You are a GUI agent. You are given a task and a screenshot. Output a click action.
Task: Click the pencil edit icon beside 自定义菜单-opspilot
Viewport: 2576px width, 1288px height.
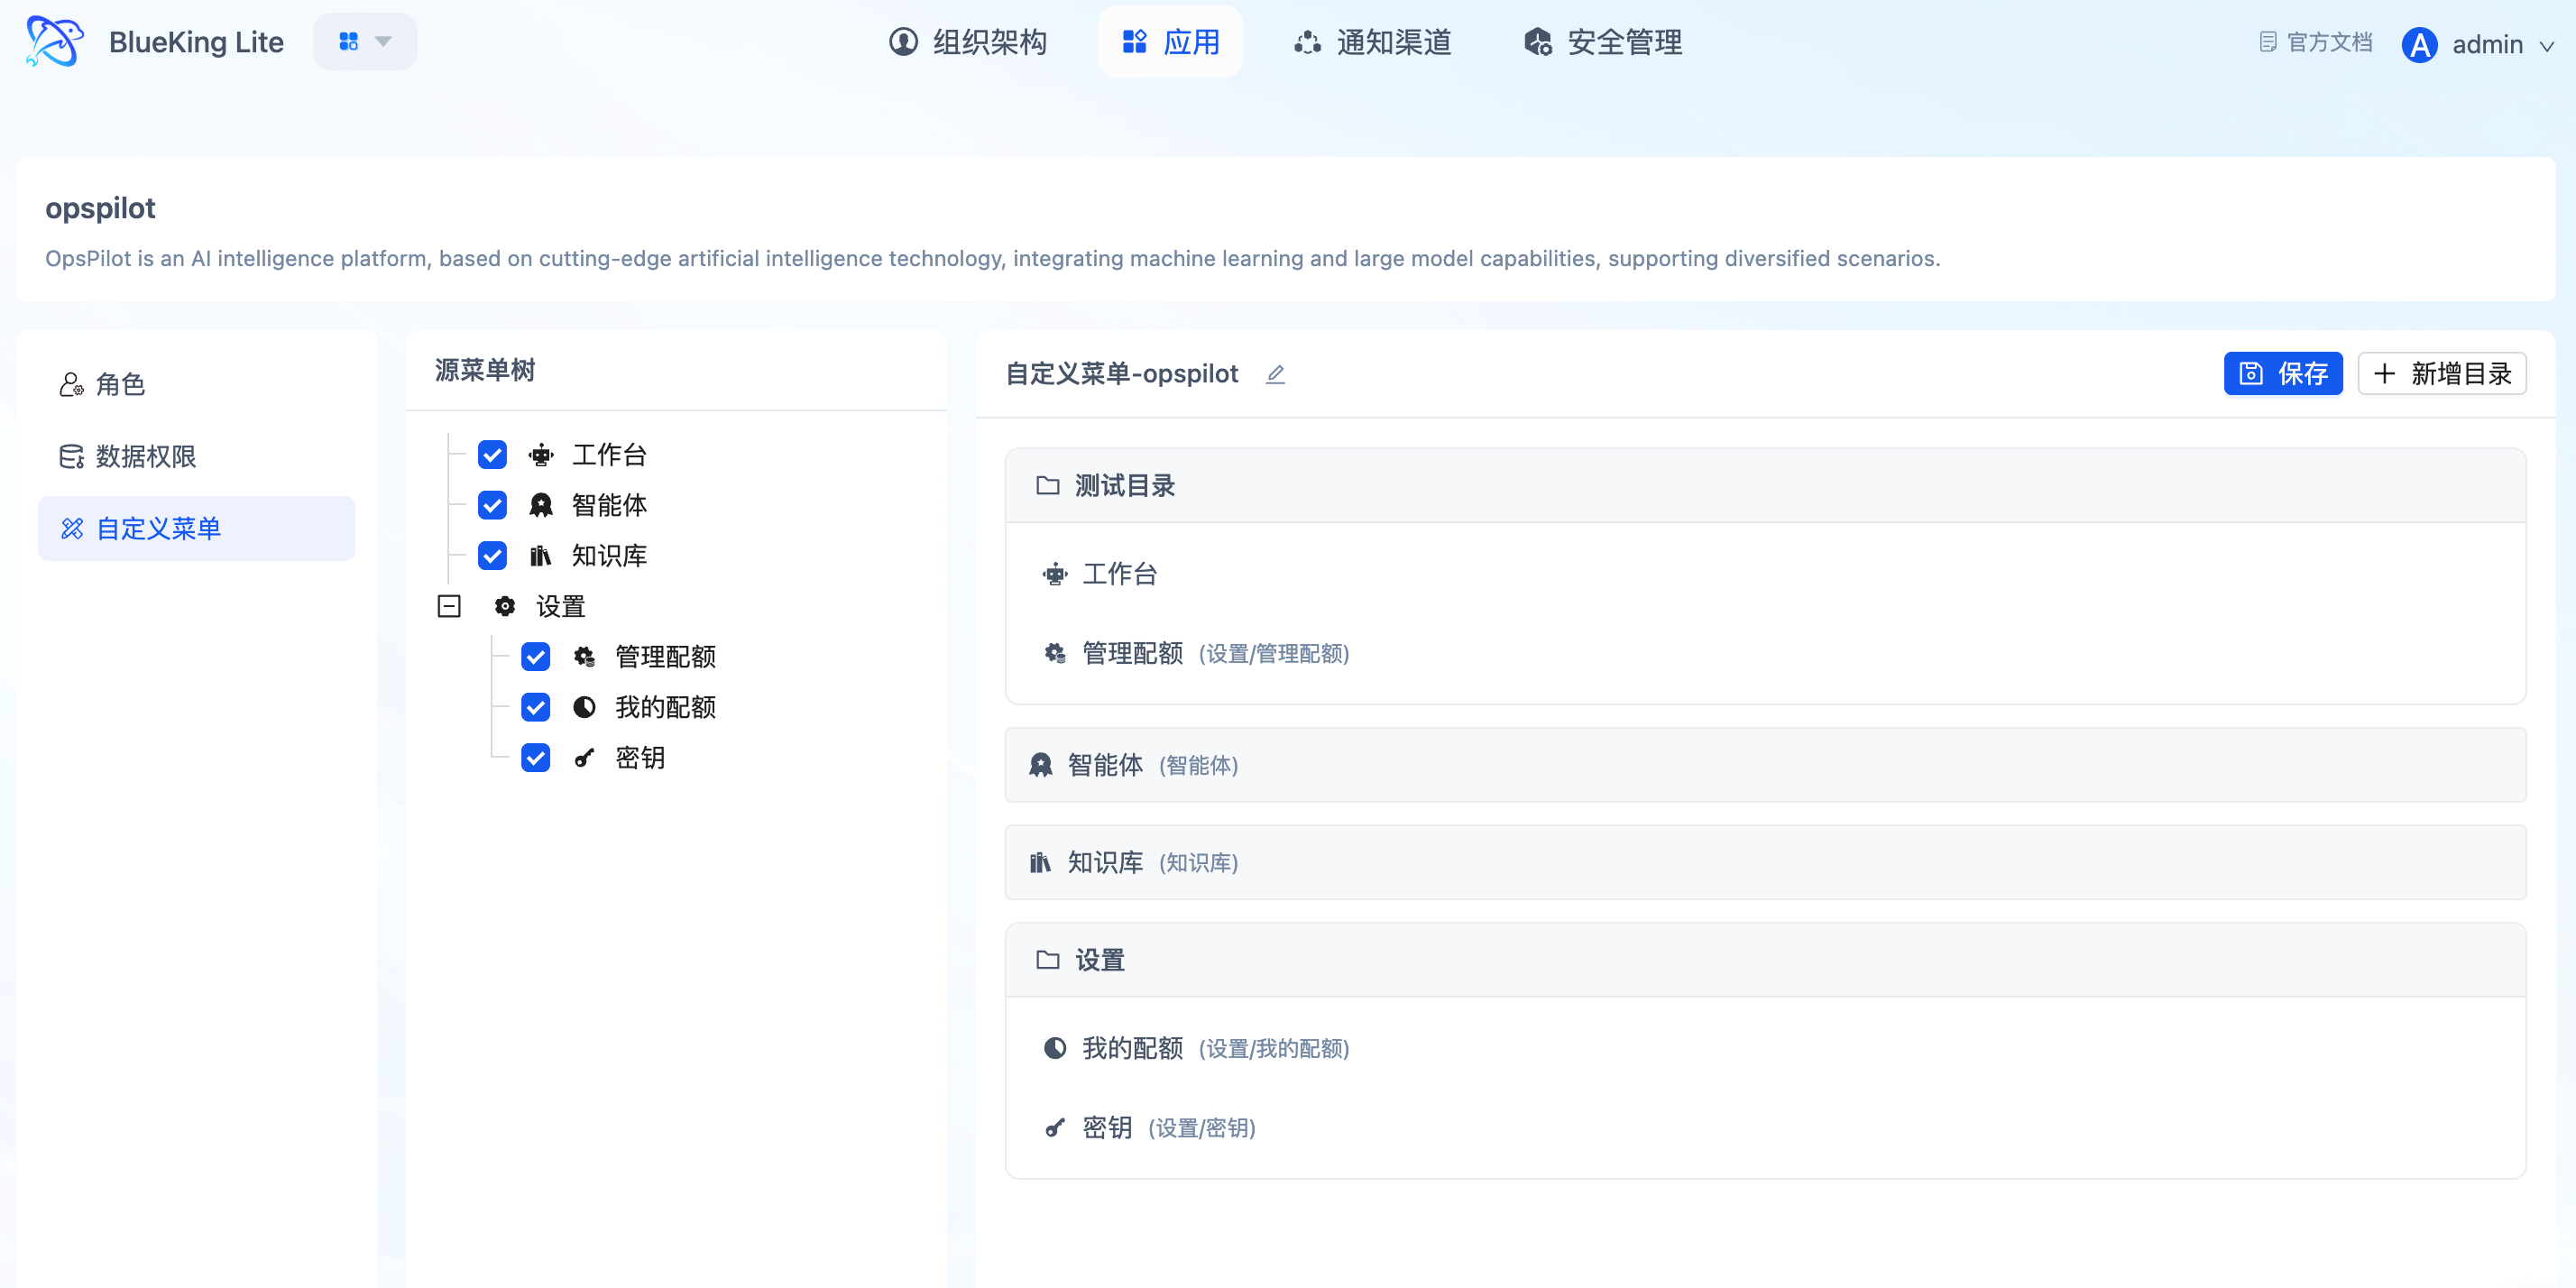point(1275,374)
